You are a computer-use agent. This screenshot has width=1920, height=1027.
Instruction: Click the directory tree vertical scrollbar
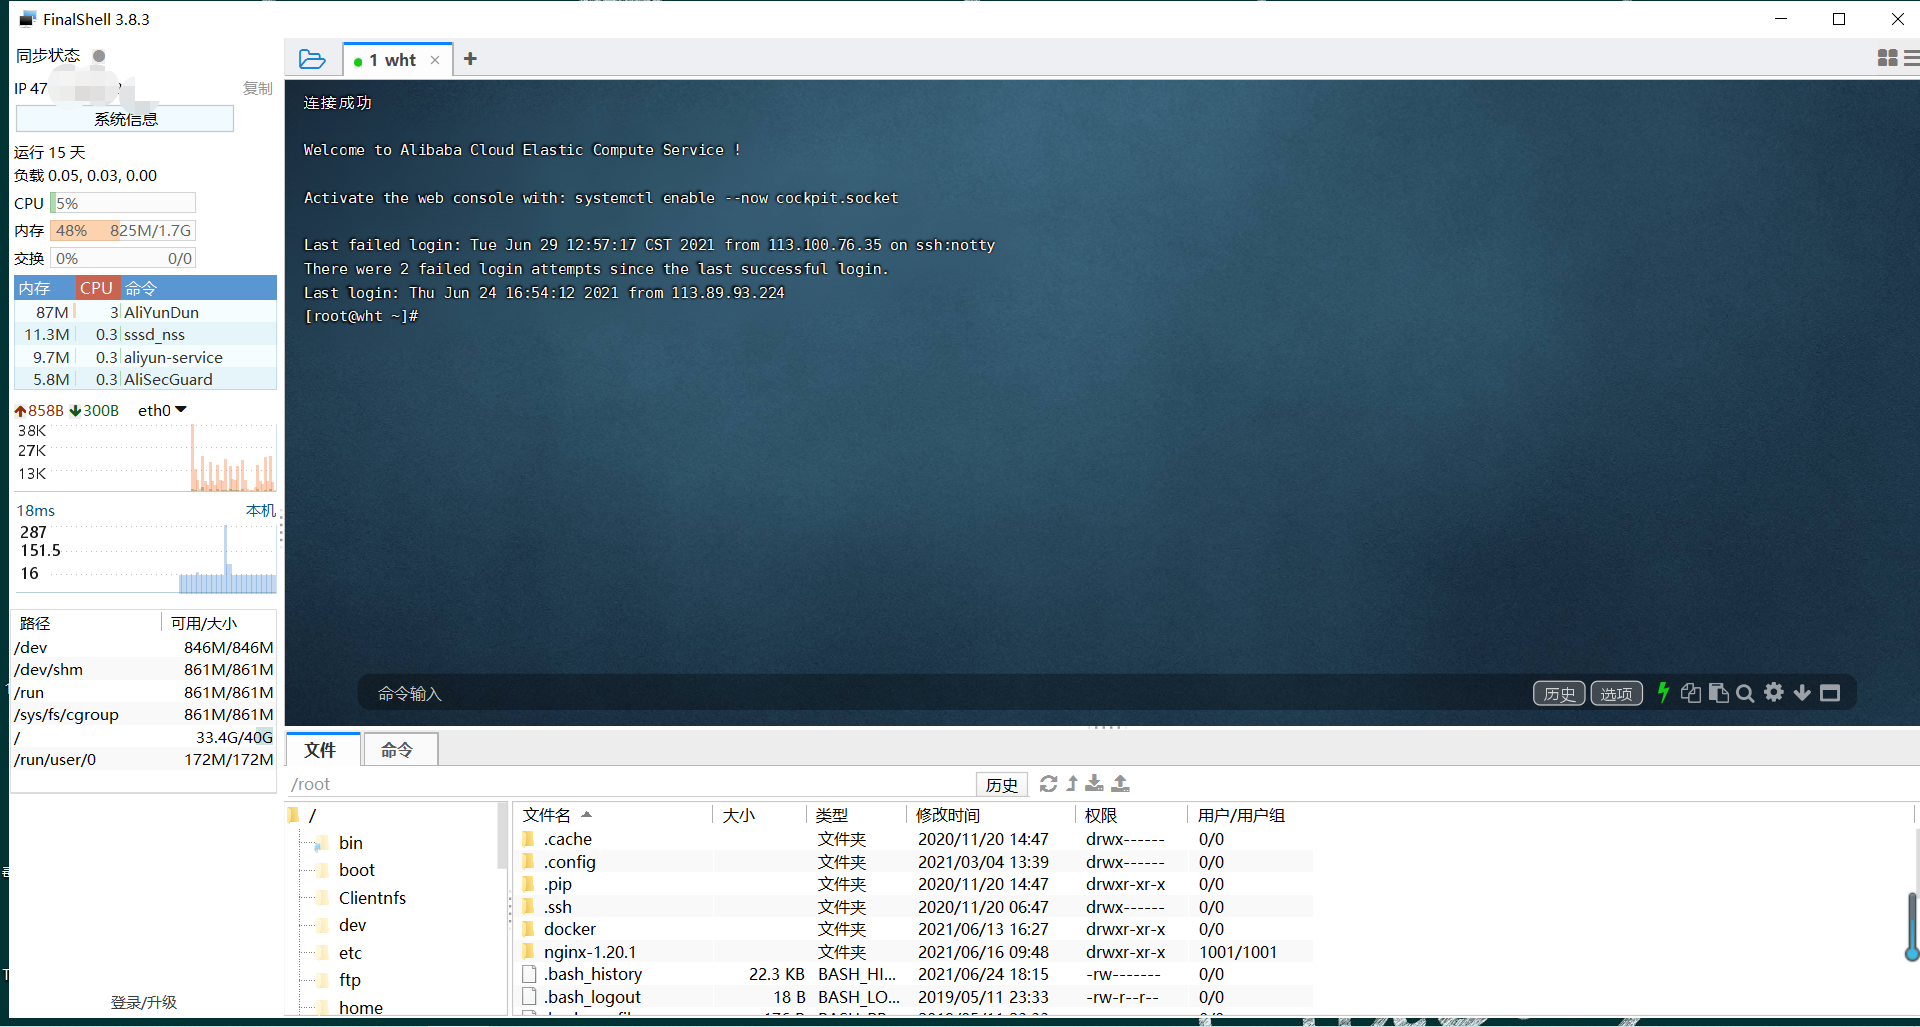point(502,836)
